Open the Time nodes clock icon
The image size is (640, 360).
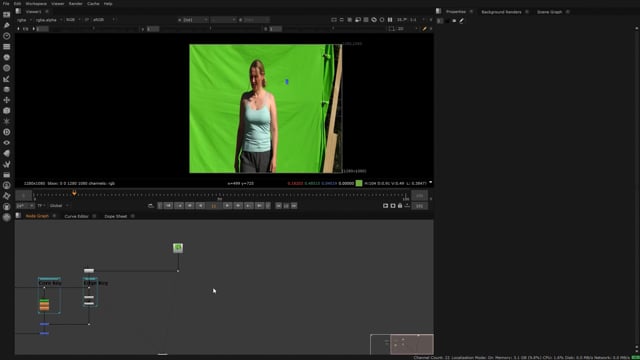click(x=7, y=36)
